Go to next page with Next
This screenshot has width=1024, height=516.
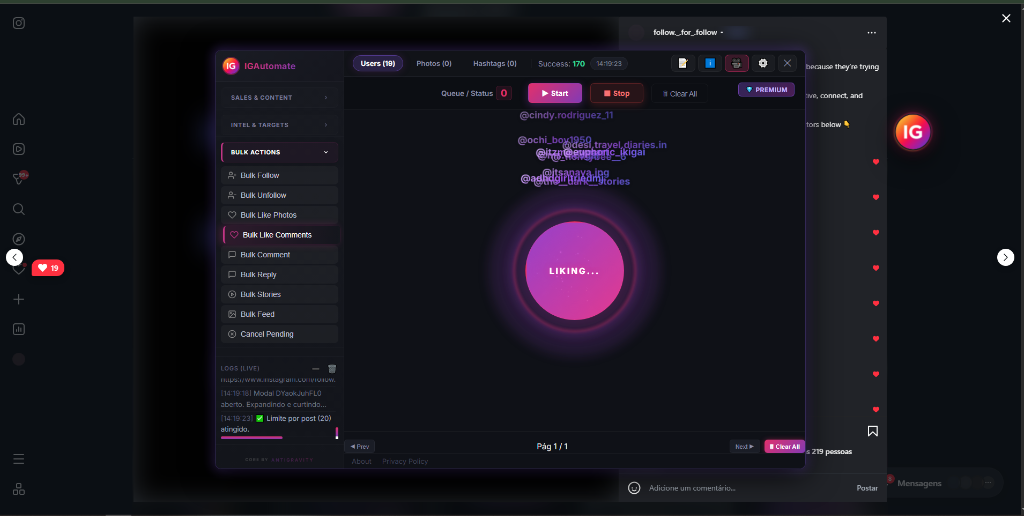coord(744,447)
